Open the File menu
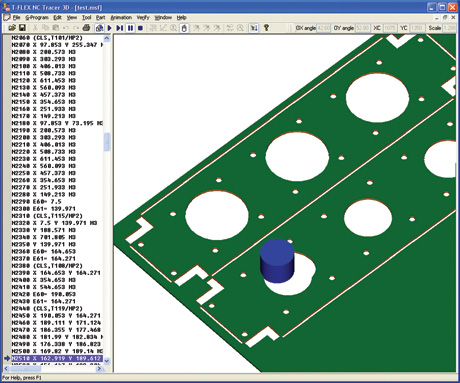Screen dimensions: 460x383 (16, 17)
